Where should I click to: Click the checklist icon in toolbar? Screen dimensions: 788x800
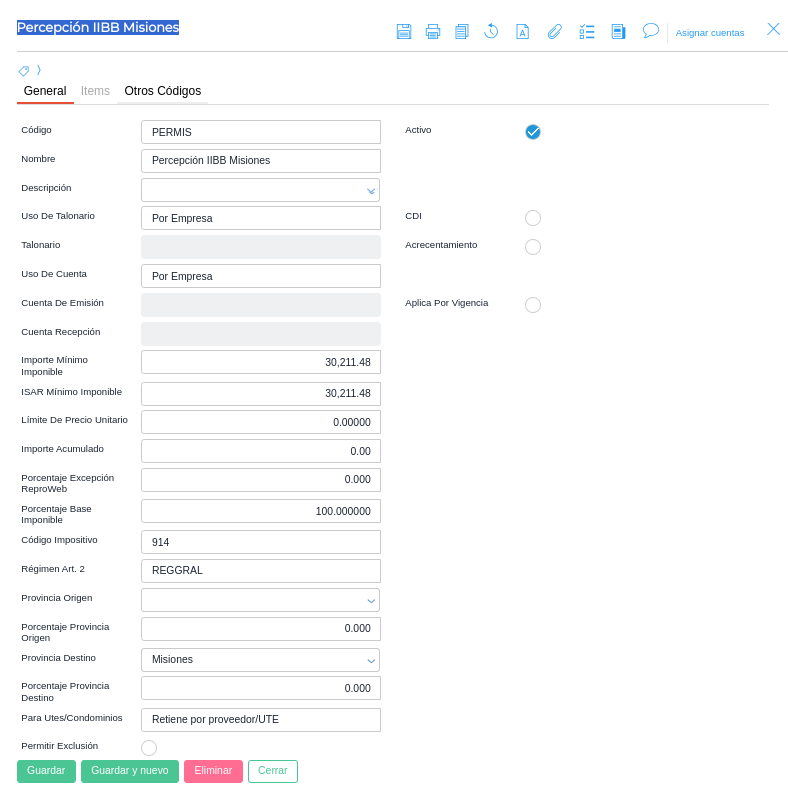(587, 32)
